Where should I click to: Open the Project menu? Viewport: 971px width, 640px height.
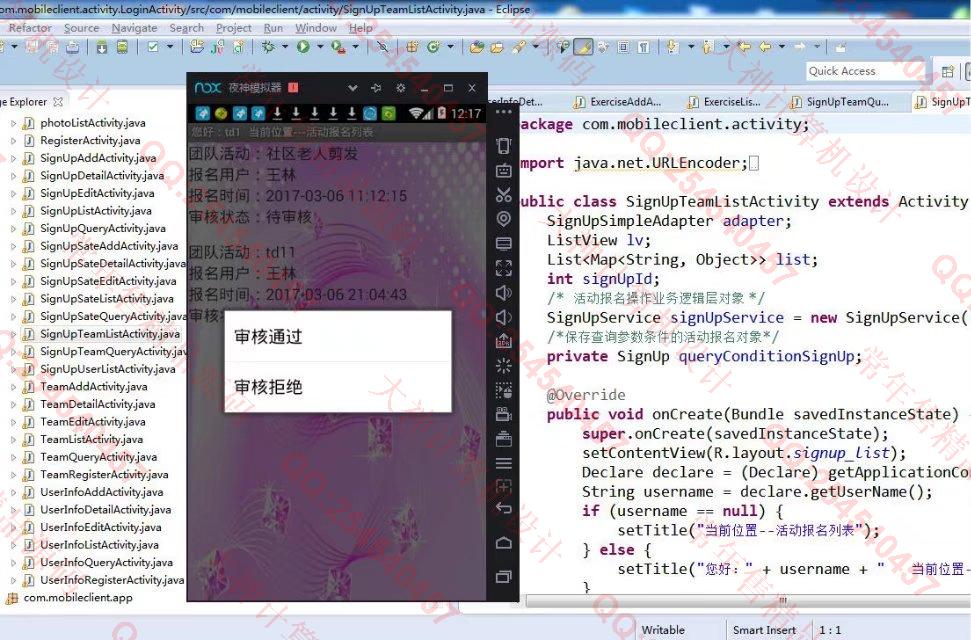[x=234, y=28]
